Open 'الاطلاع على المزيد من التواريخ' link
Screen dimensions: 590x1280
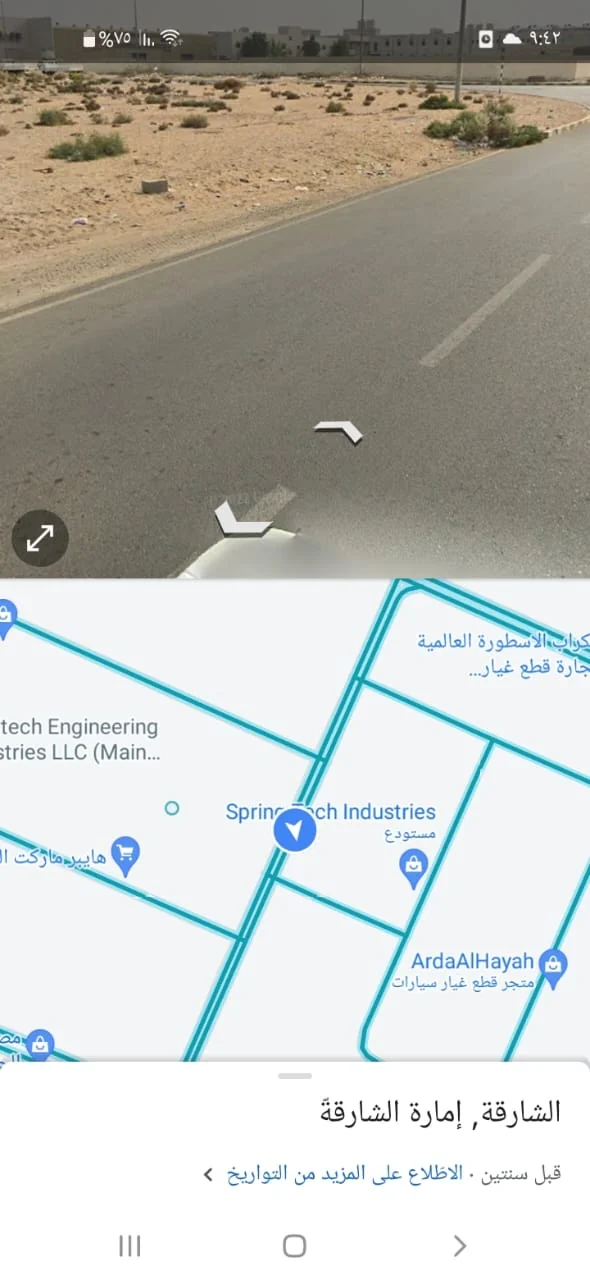tap(345, 1173)
